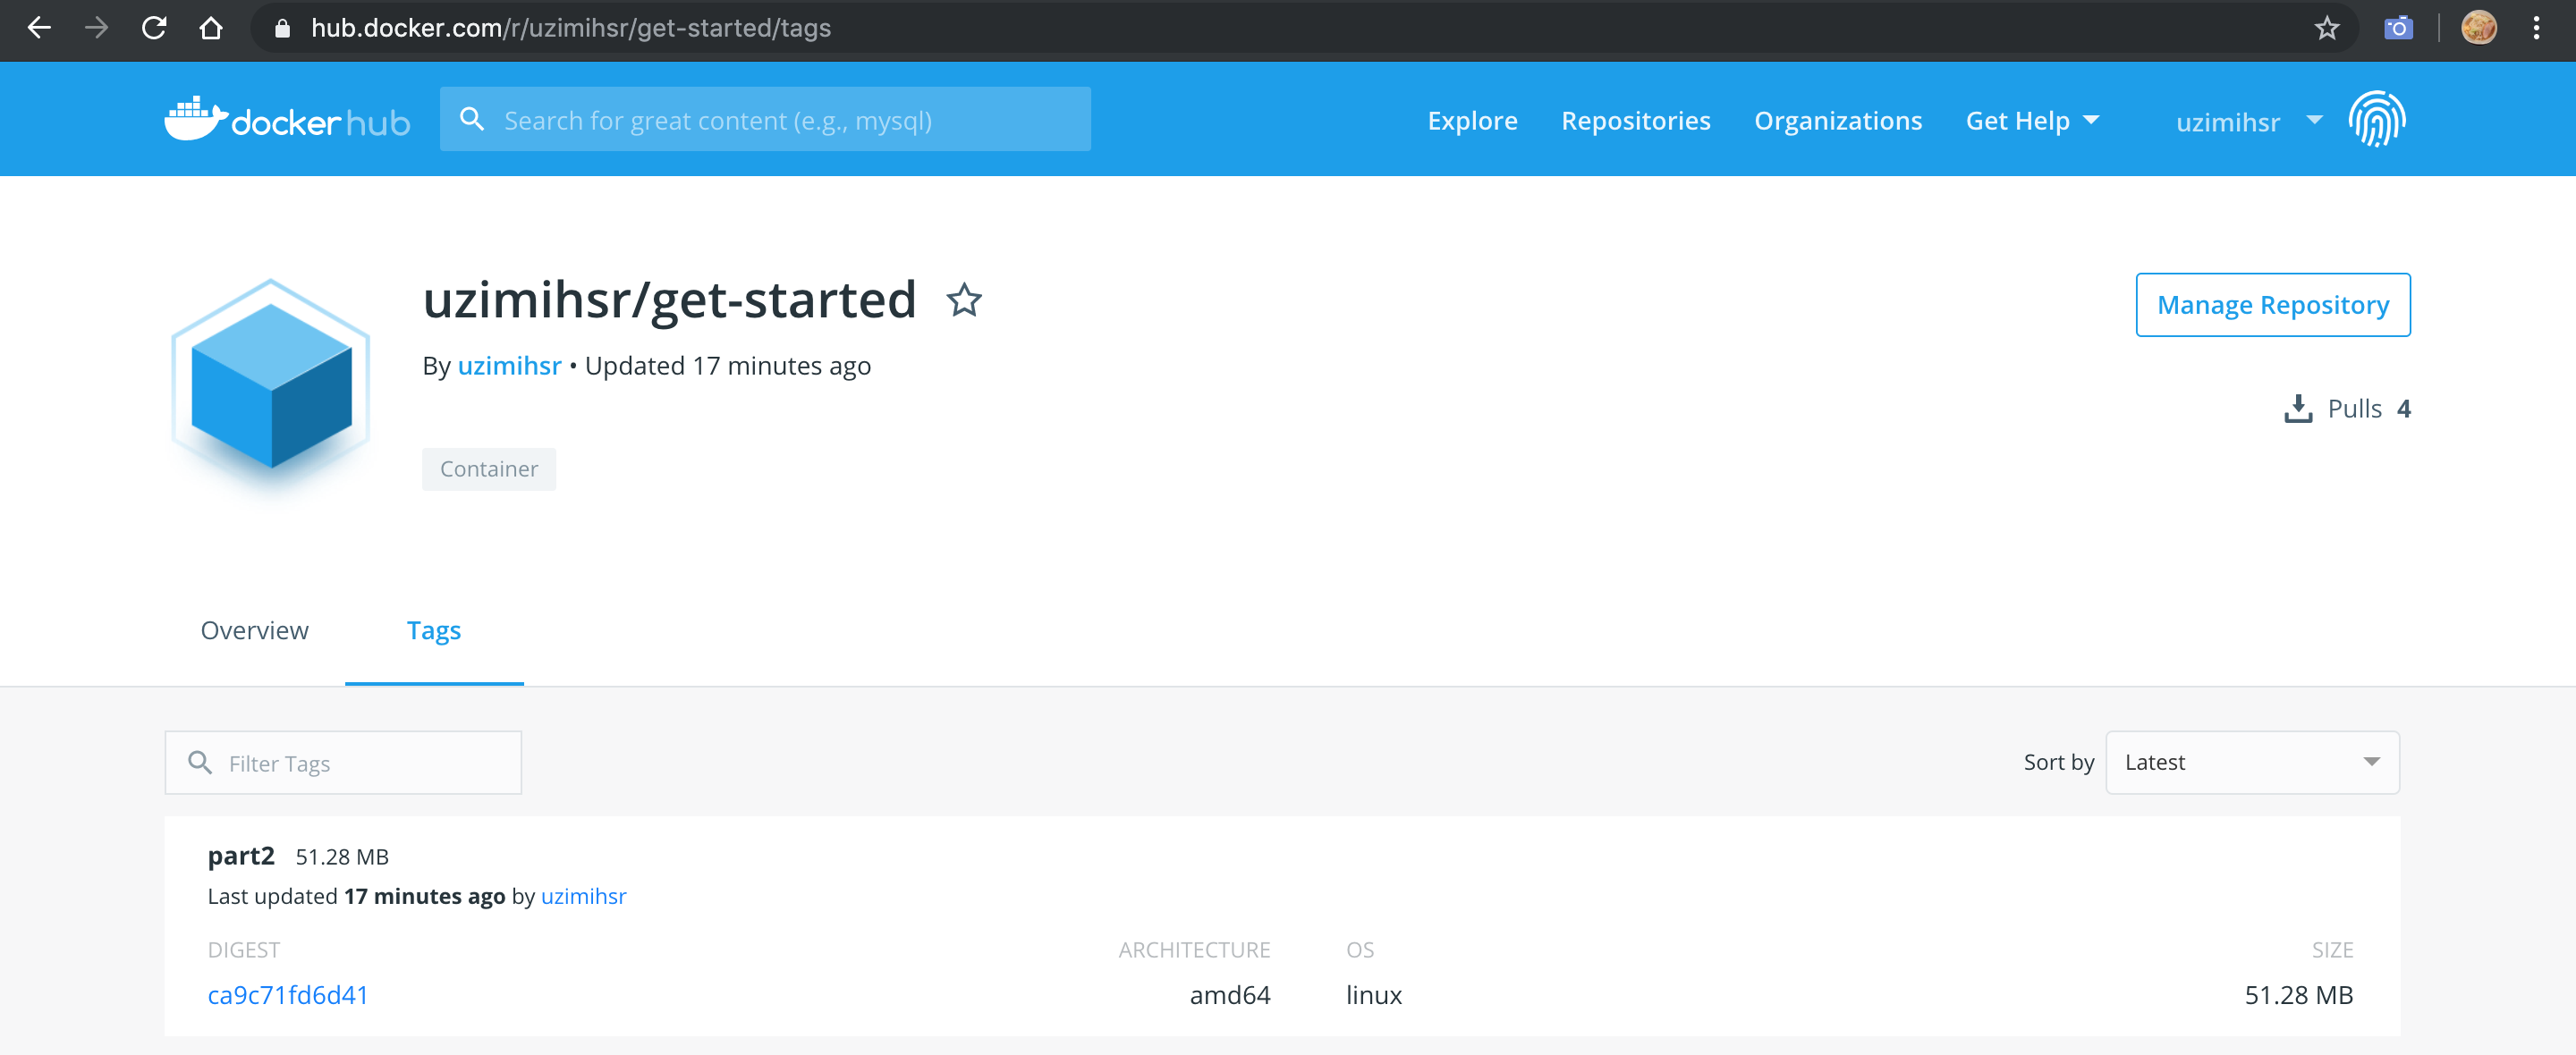Bookmark this page with the address bar star
The image size is (2576, 1055).
click(2327, 28)
